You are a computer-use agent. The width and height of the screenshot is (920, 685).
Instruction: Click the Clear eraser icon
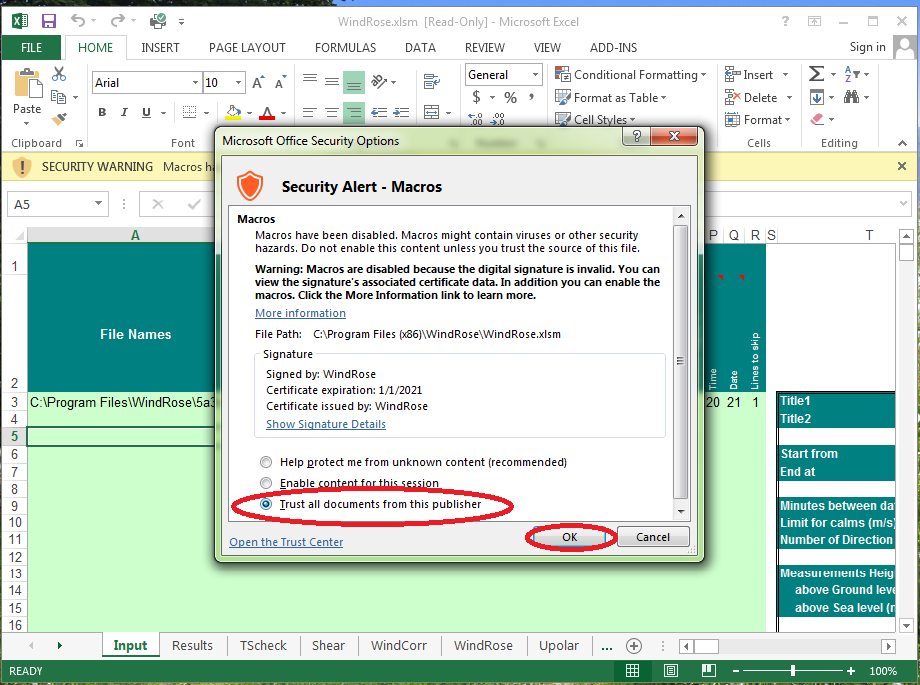pos(817,119)
